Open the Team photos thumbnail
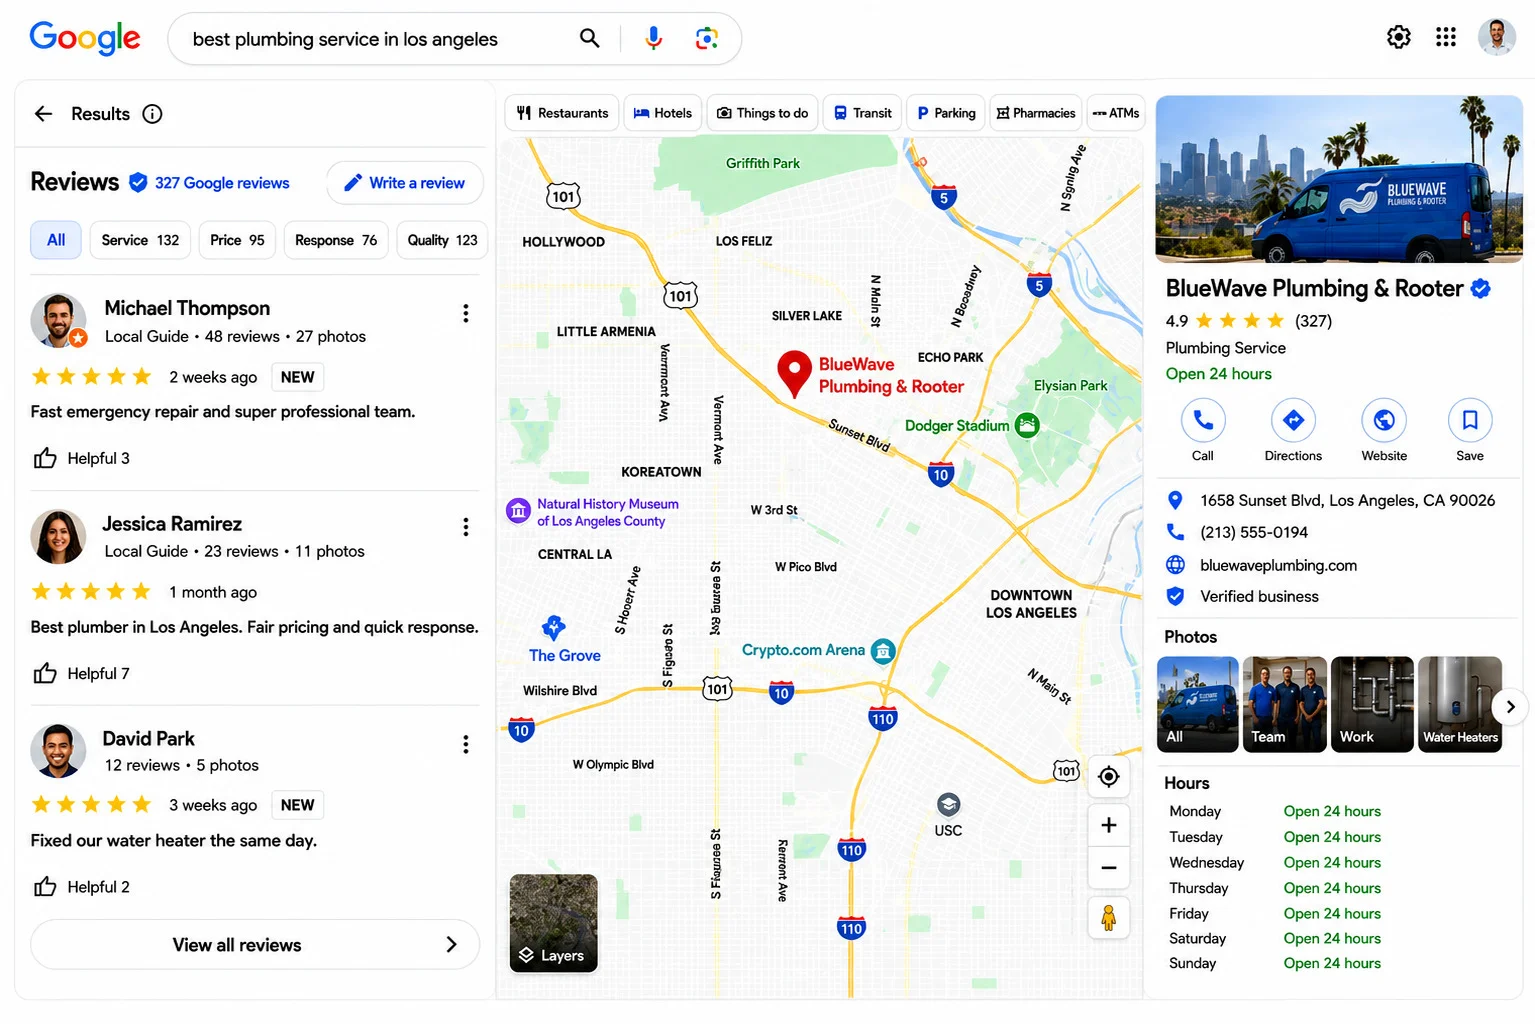The height and width of the screenshot is (1024, 1535). tap(1285, 704)
